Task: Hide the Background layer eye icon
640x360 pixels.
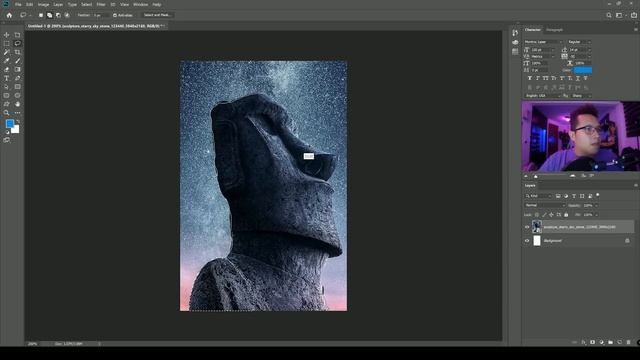Action: click(527, 241)
